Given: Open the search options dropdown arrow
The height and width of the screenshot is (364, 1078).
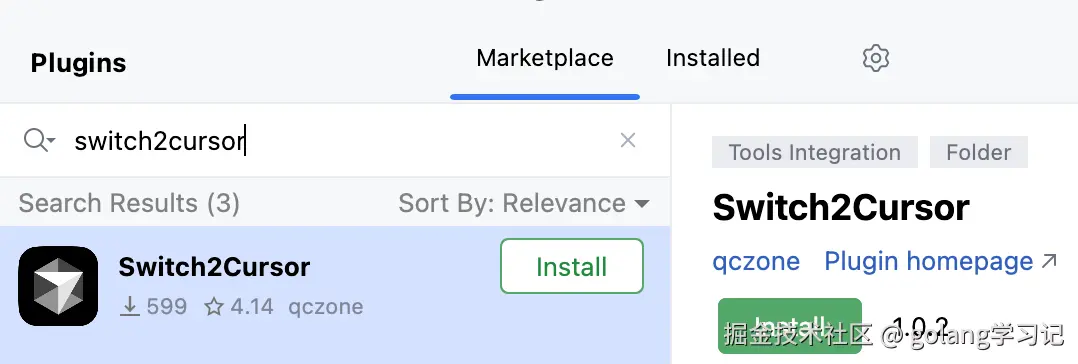Looking at the screenshot, I should 52,142.
